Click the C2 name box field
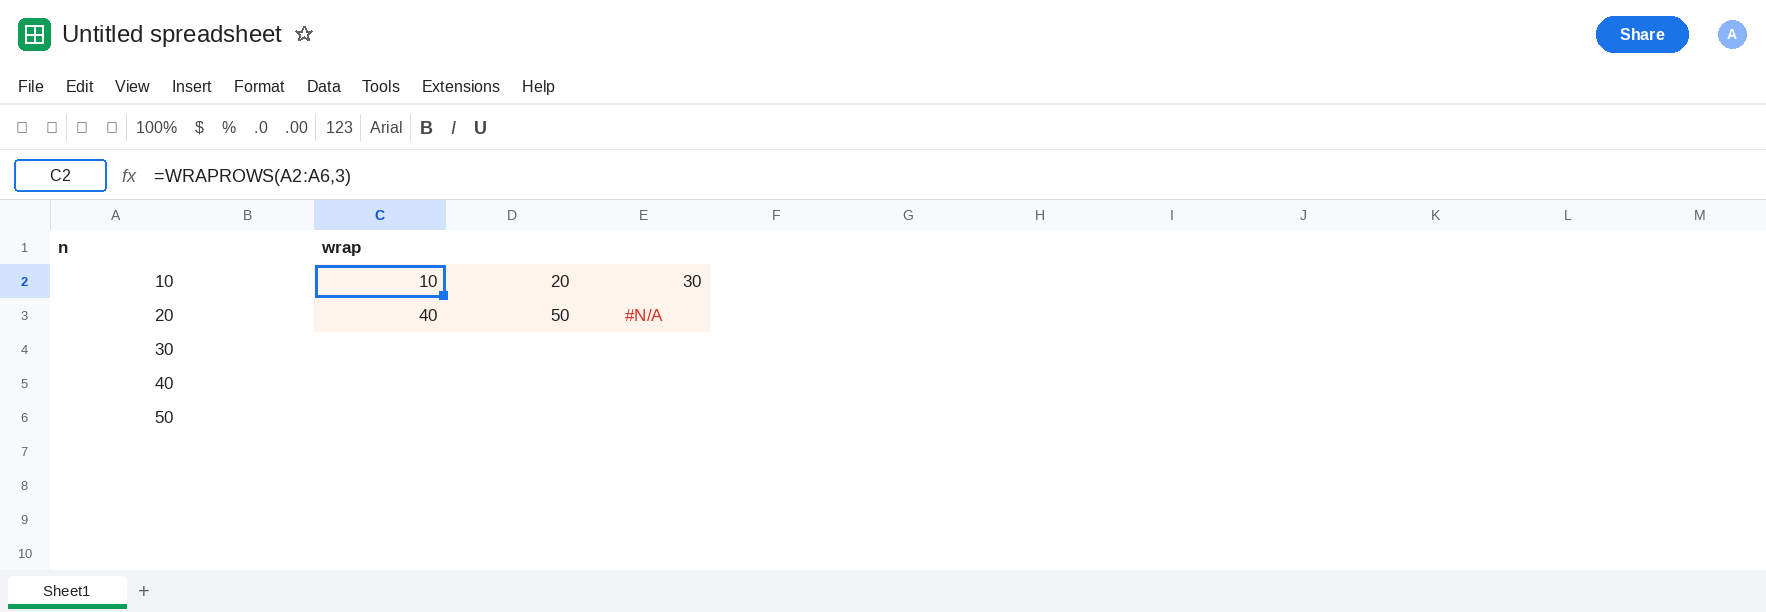The height and width of the screenshot is (612, 1766). pyautogui.click(x=60, y=175)
